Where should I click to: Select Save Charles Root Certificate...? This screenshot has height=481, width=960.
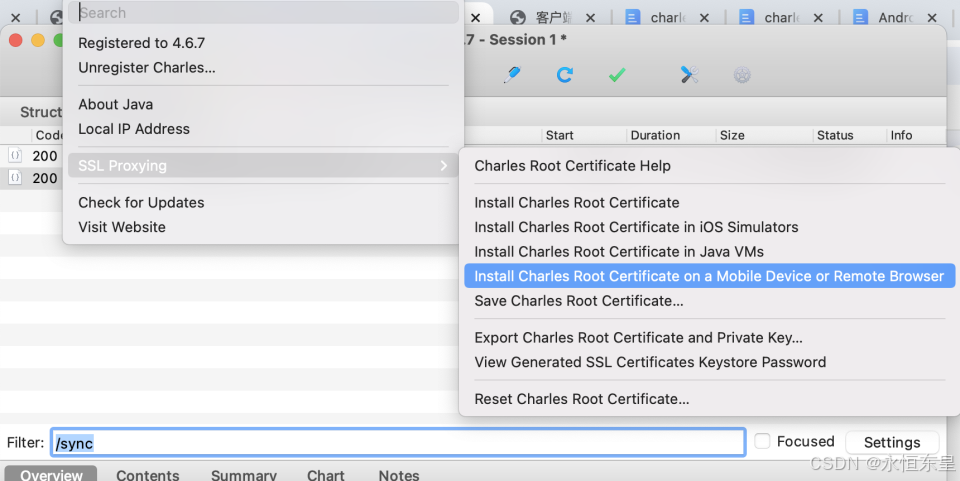tap(579, 300)
